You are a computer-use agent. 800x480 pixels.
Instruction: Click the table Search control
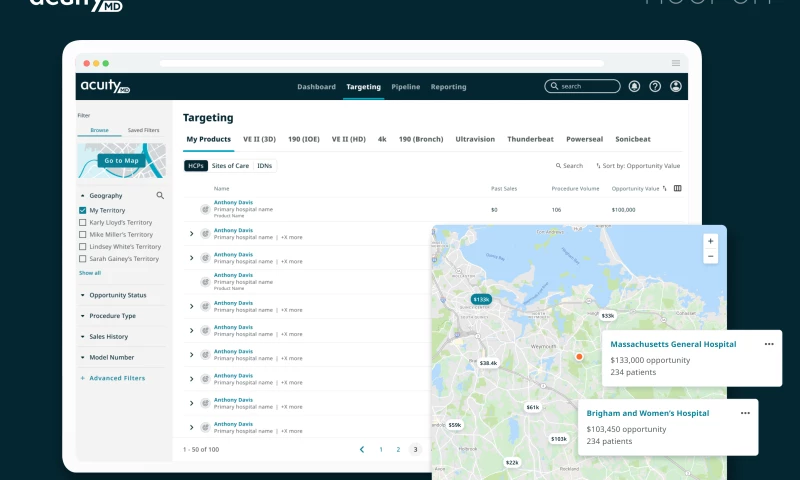[569, 166]
